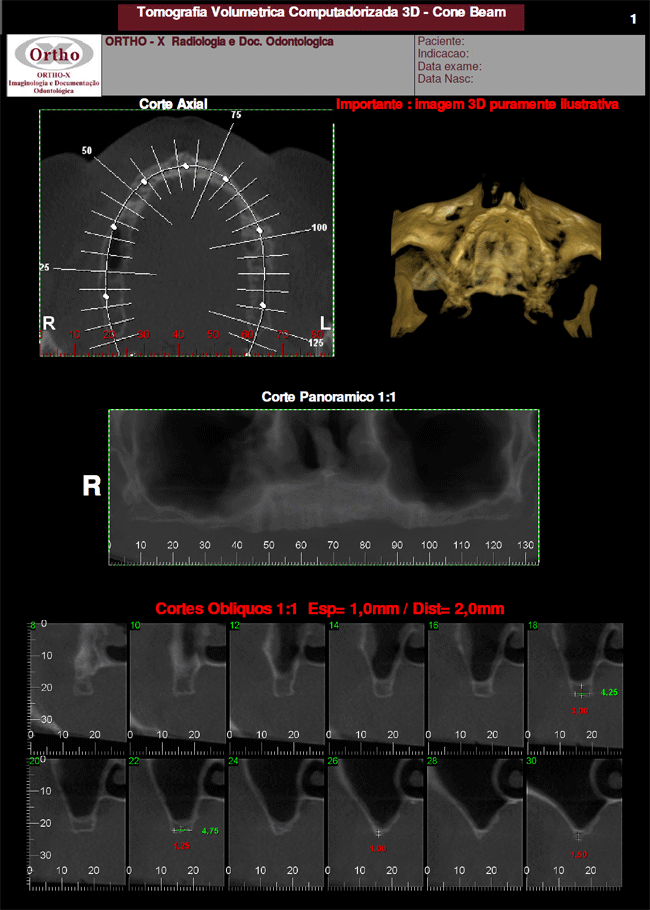
Task: Click the Ortho-X clinic logo
Action: tap(52, 66)
